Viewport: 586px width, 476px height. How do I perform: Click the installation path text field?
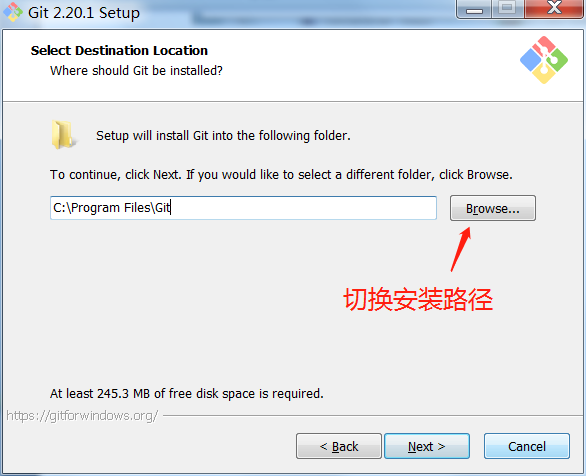click(x=243, y=208)
